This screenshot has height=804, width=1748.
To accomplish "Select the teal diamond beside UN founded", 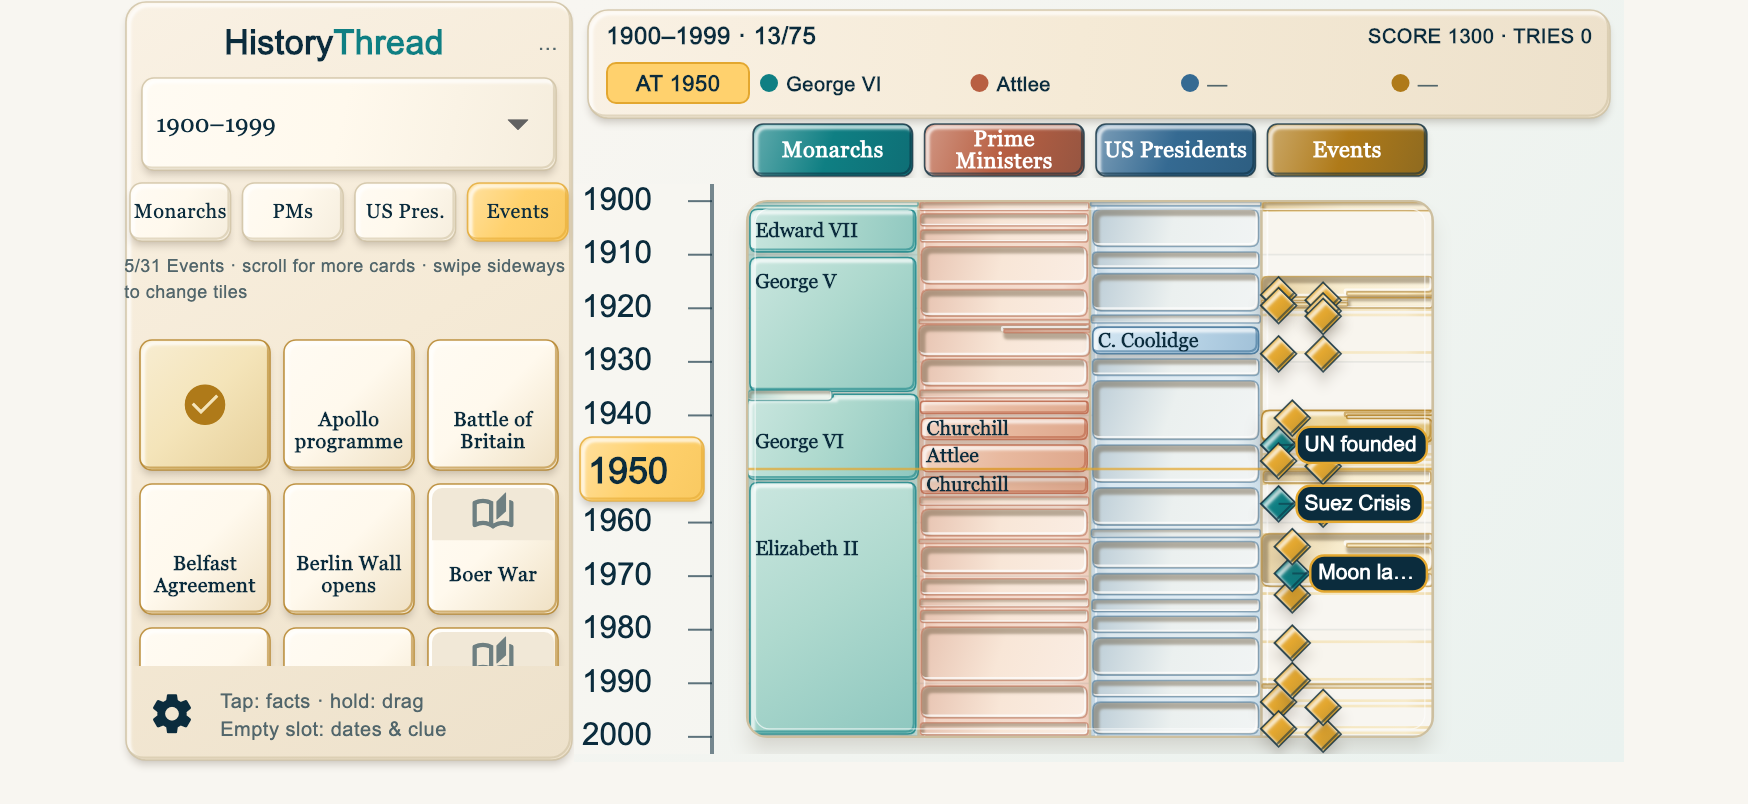I will point(1279,443).
